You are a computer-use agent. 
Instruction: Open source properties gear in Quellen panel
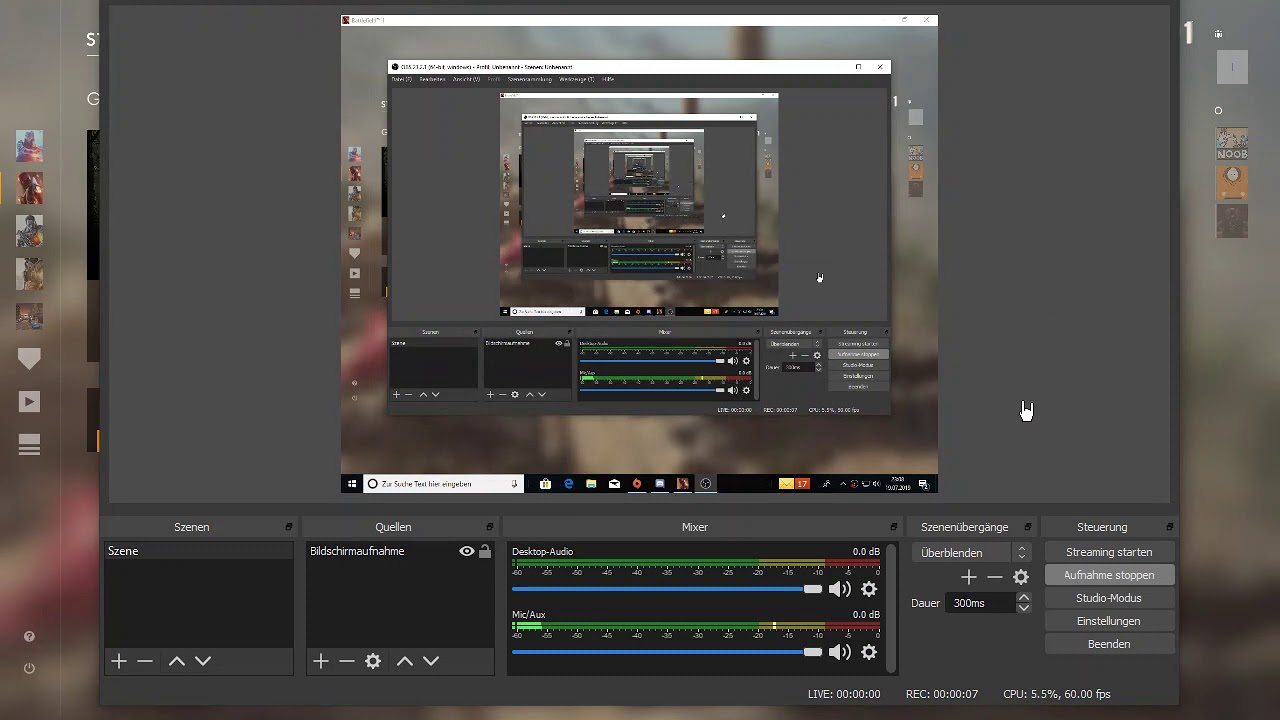(373, 661)
